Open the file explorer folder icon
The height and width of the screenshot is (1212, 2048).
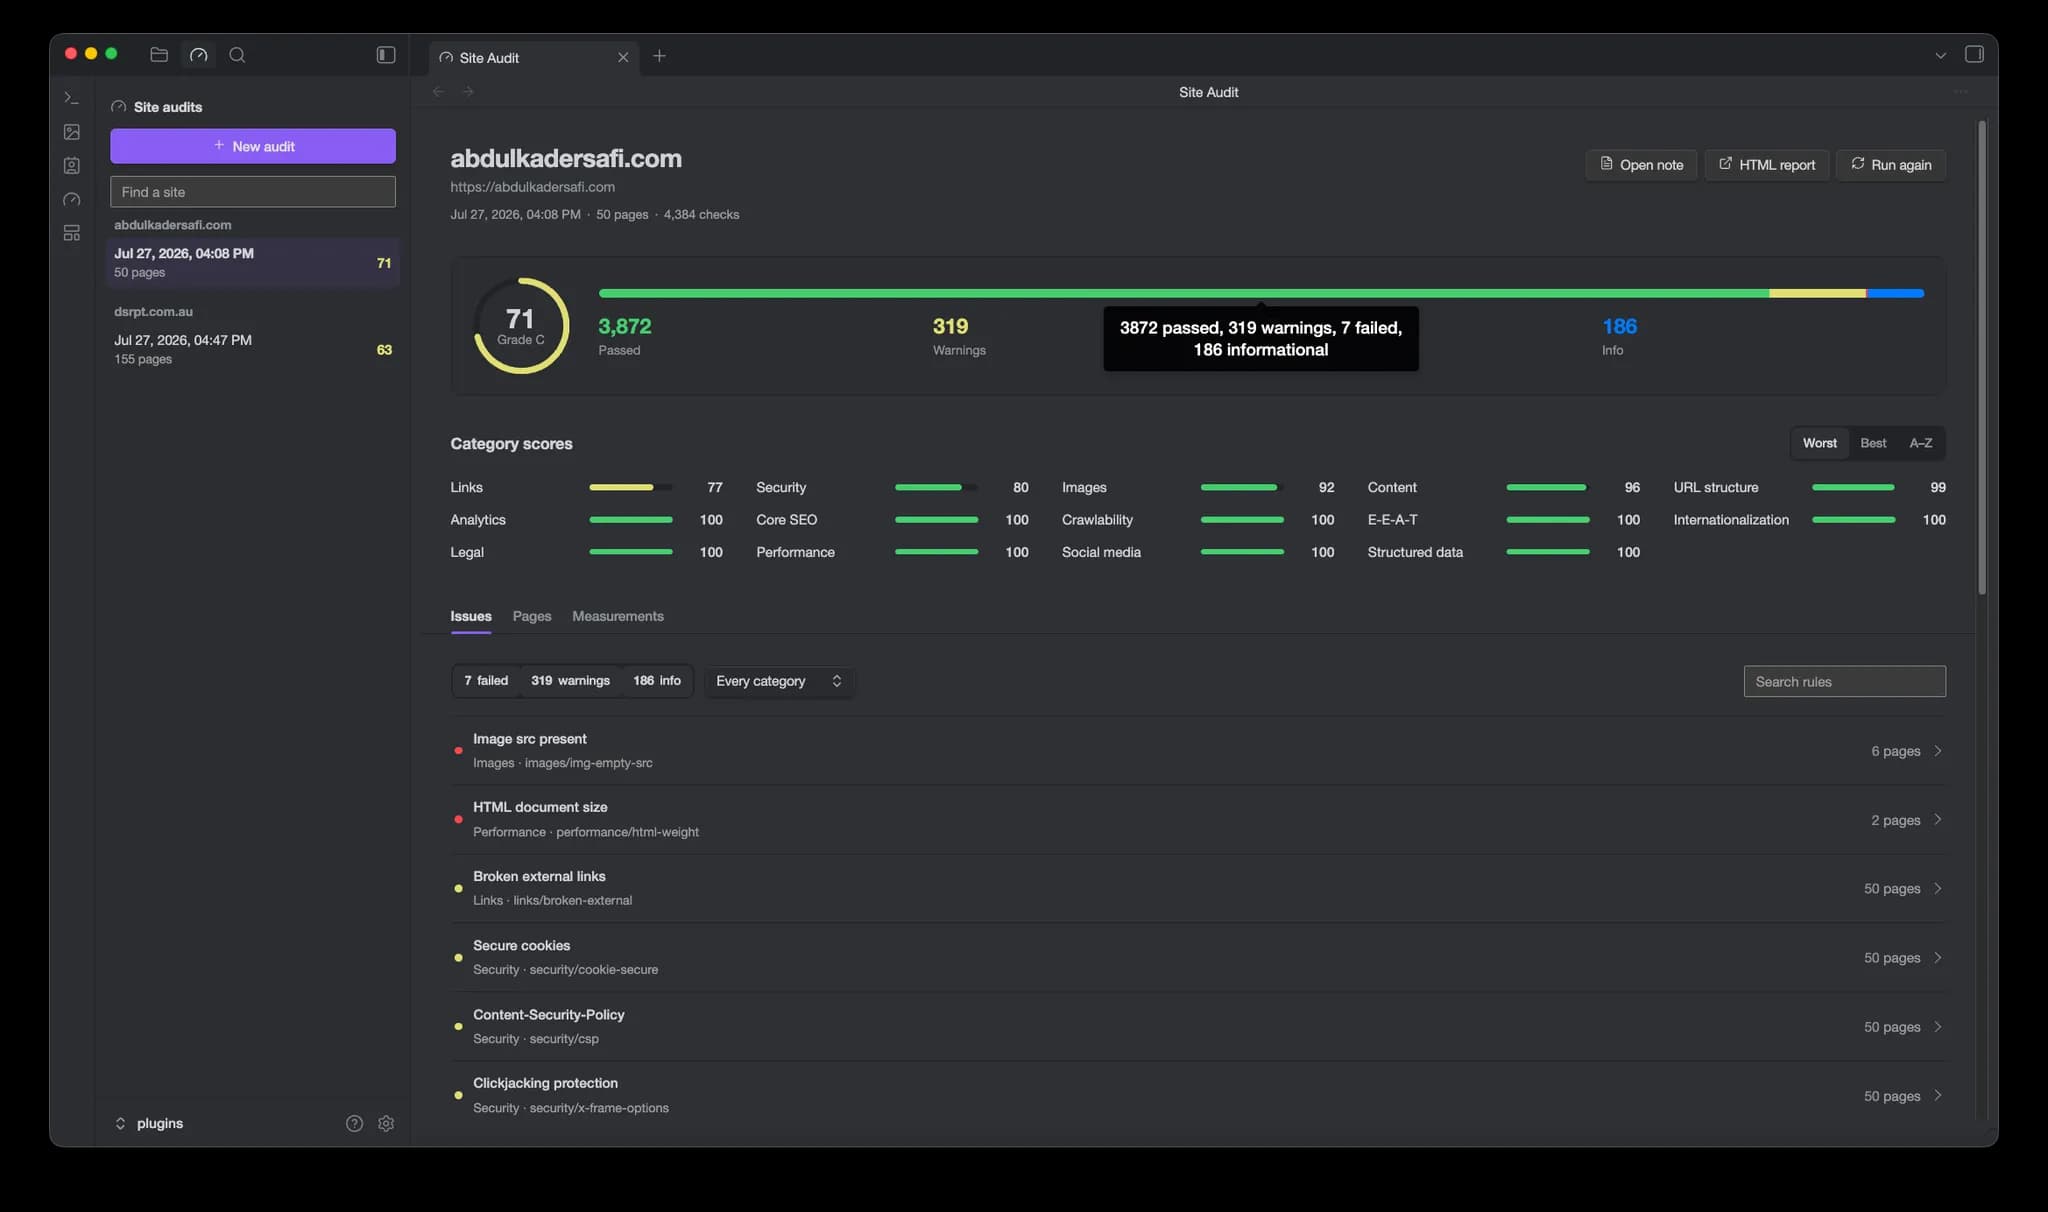[x=159, y=55]
